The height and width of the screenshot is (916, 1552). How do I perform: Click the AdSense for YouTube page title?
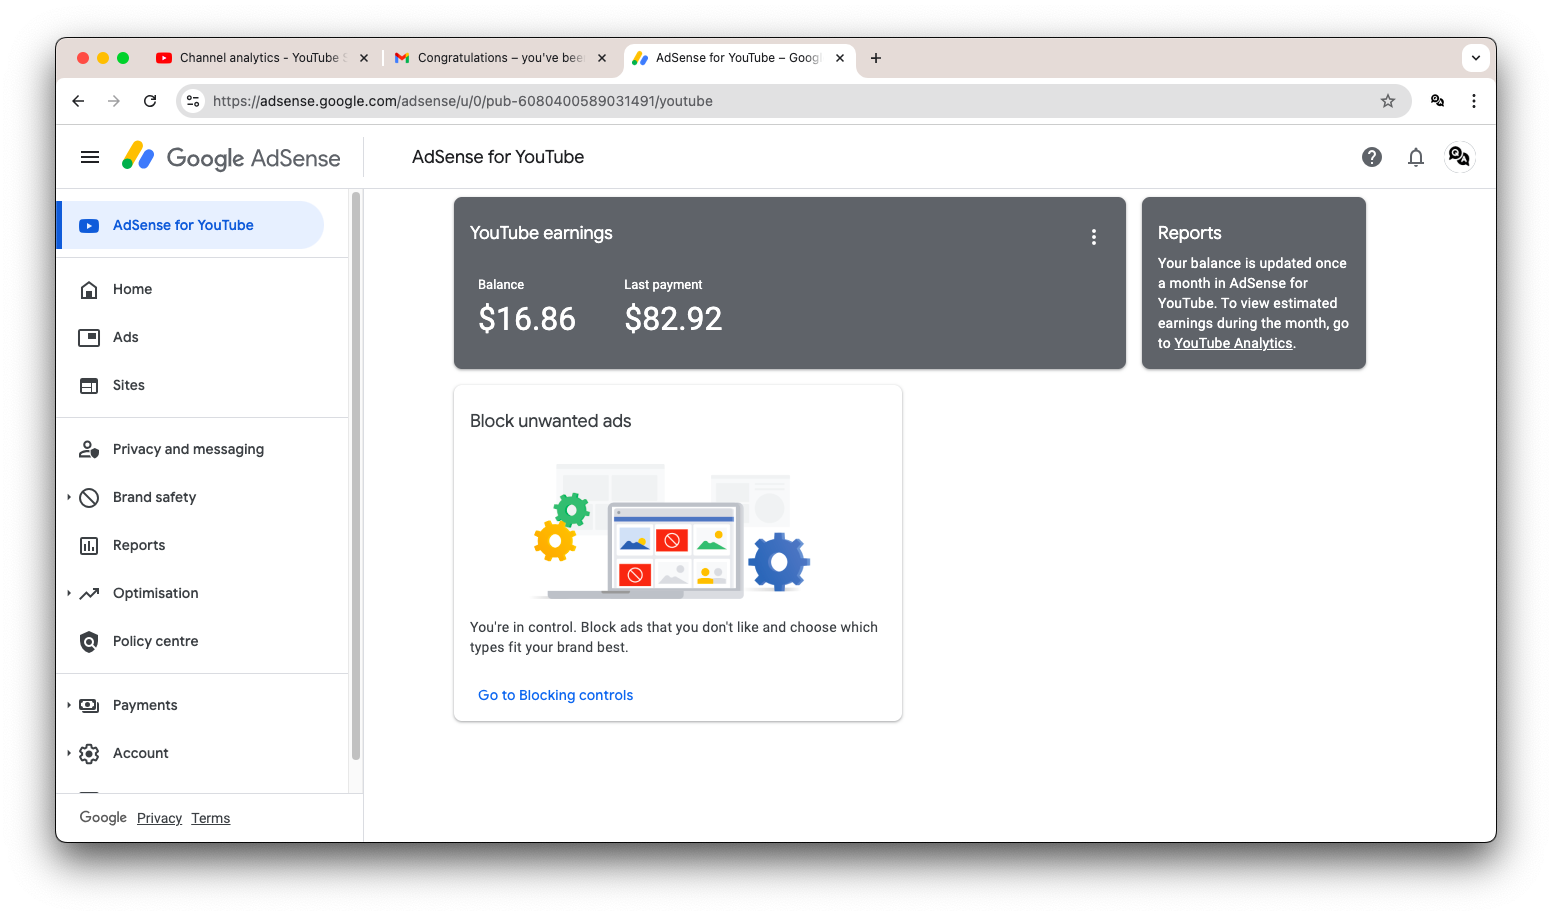(498, 157)
